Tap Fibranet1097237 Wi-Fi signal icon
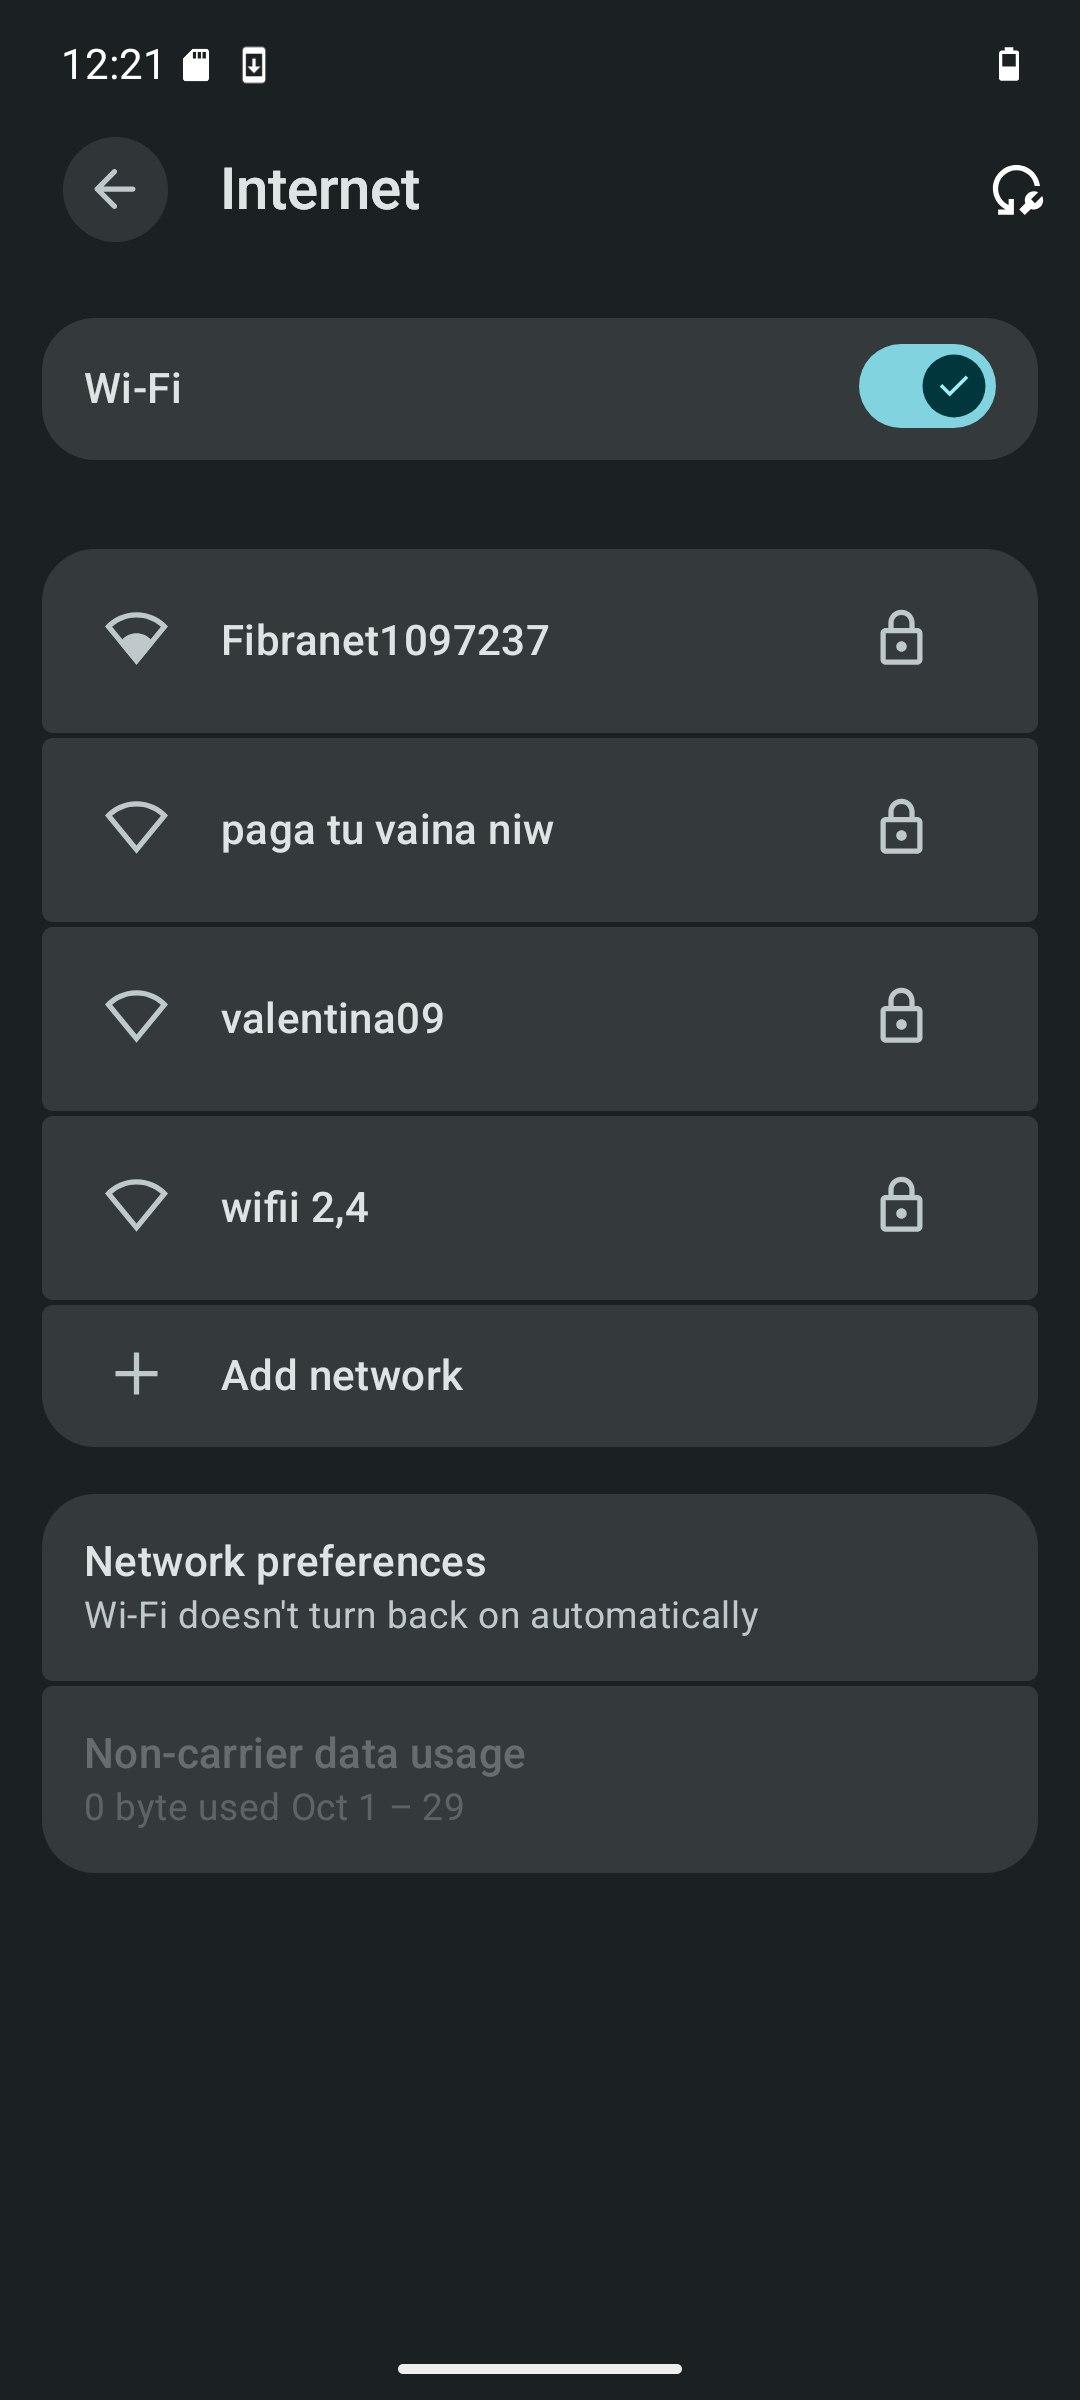Viewport: 1080px width, 2400px height. [136, 639]
